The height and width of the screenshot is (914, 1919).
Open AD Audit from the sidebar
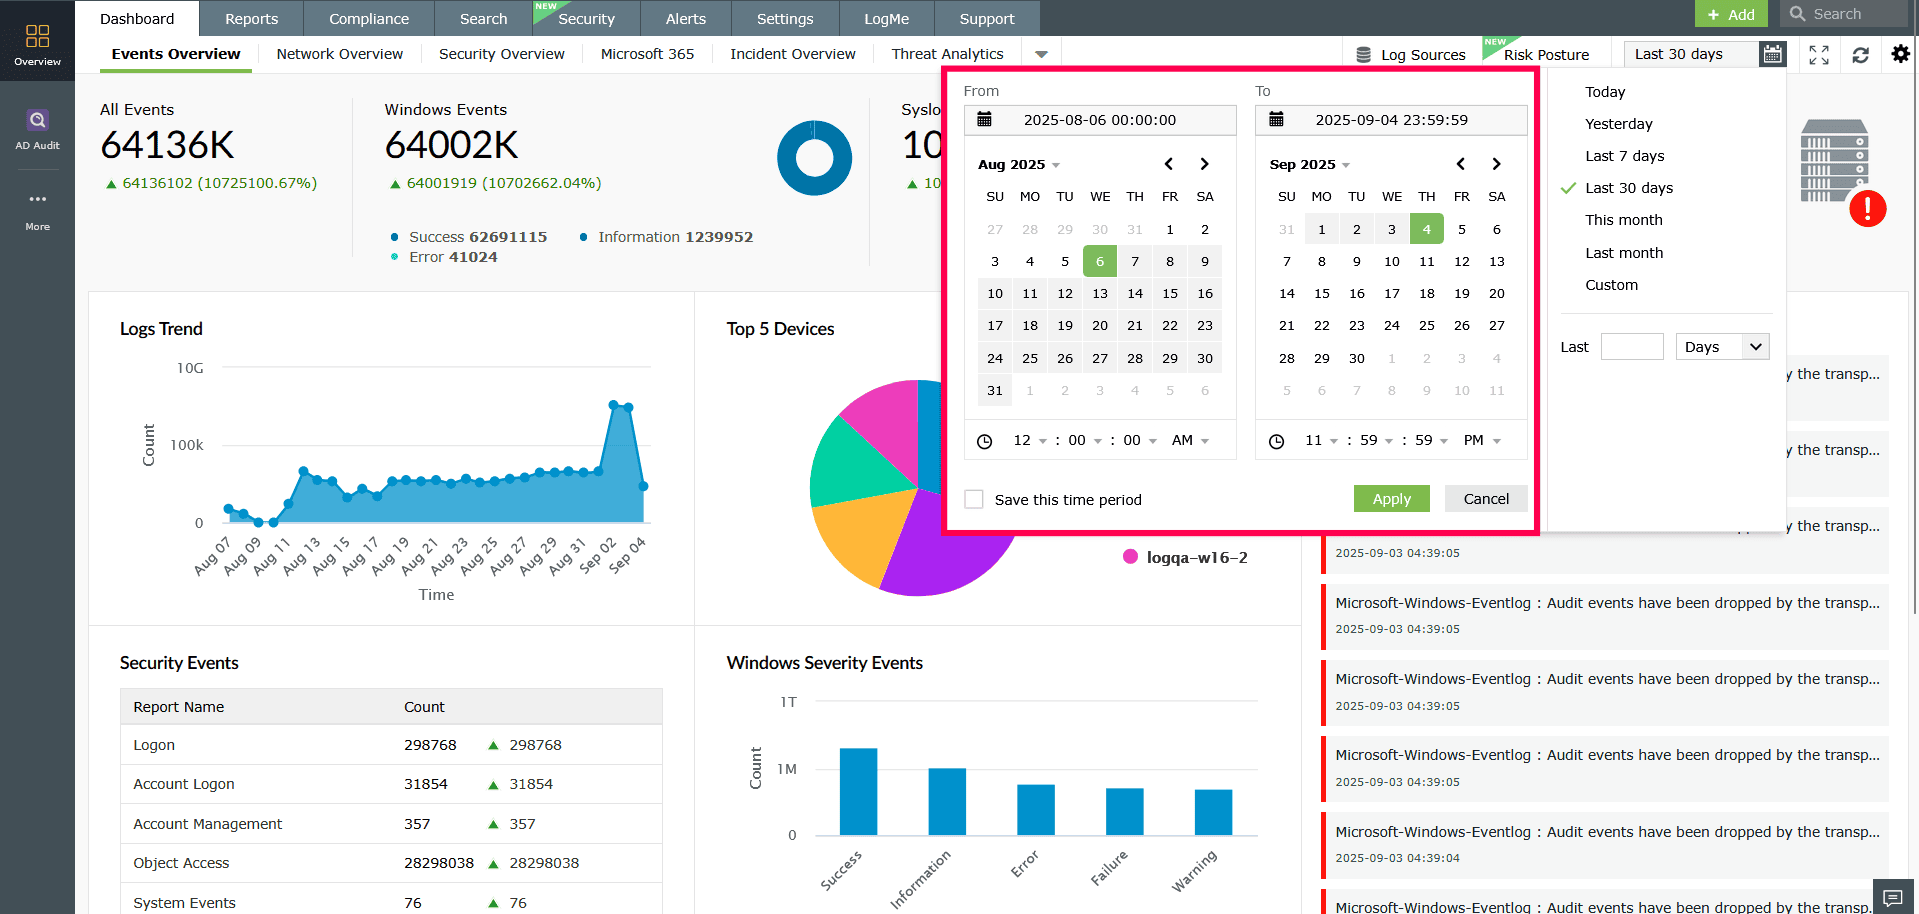coord(37,128)
